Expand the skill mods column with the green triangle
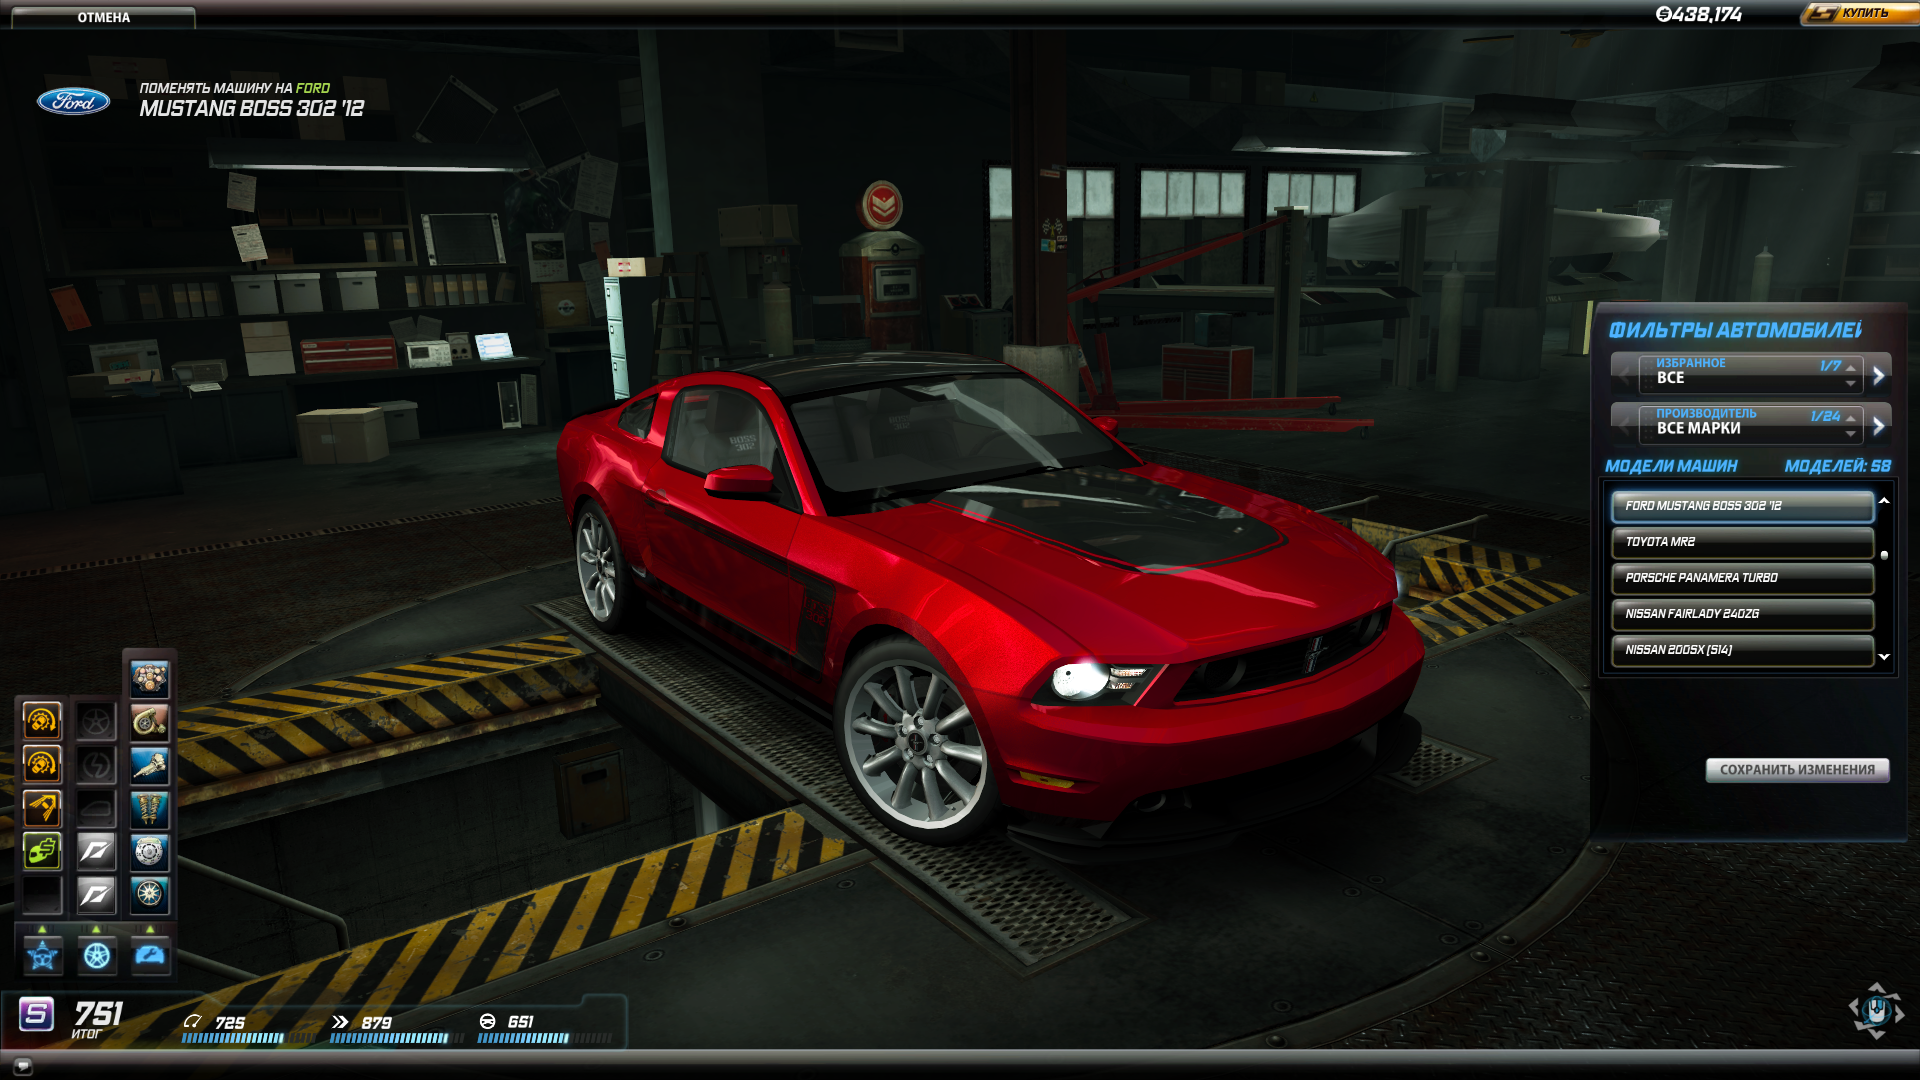 [42, 929]
